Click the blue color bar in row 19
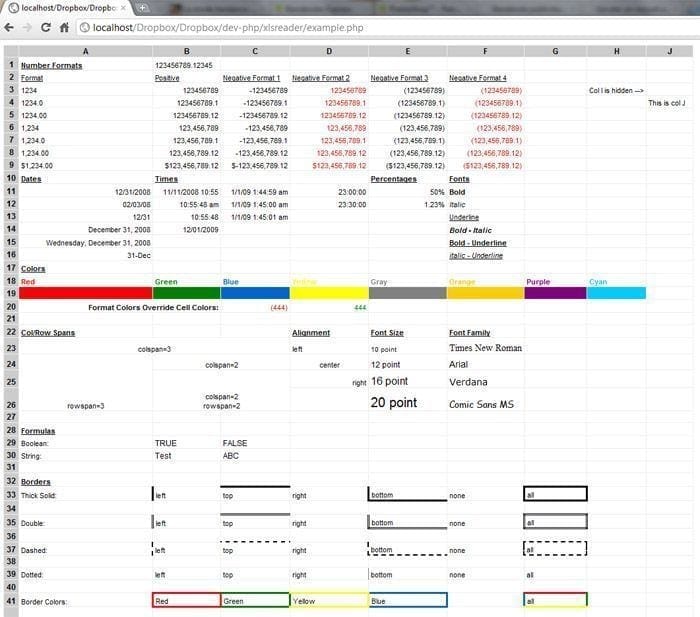Viewport: 700px width, 617px height. pos(255,293)
